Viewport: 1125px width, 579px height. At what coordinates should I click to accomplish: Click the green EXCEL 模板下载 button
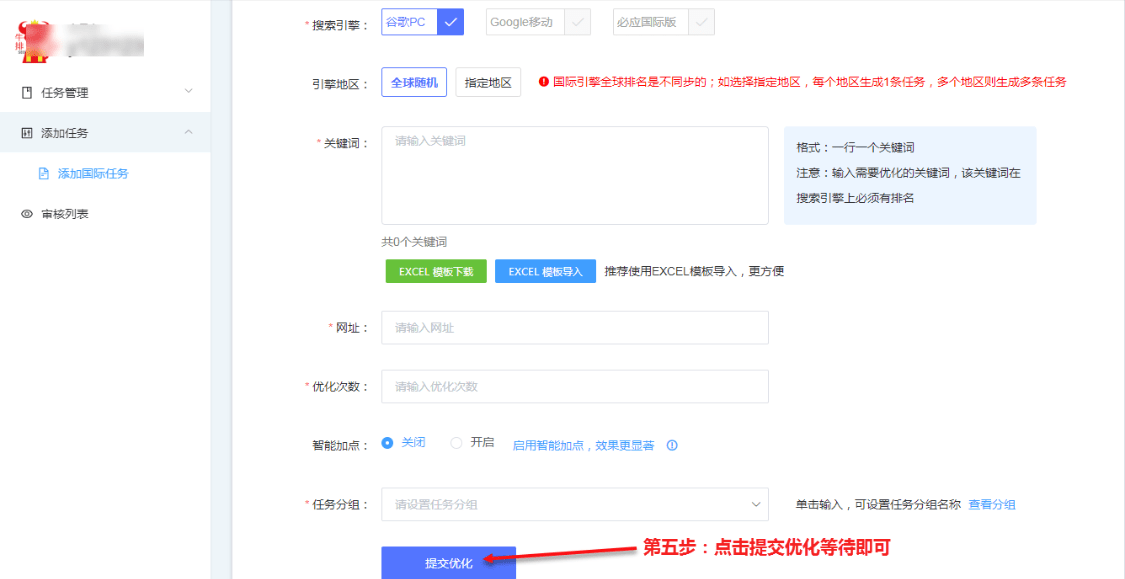point(436,272)
